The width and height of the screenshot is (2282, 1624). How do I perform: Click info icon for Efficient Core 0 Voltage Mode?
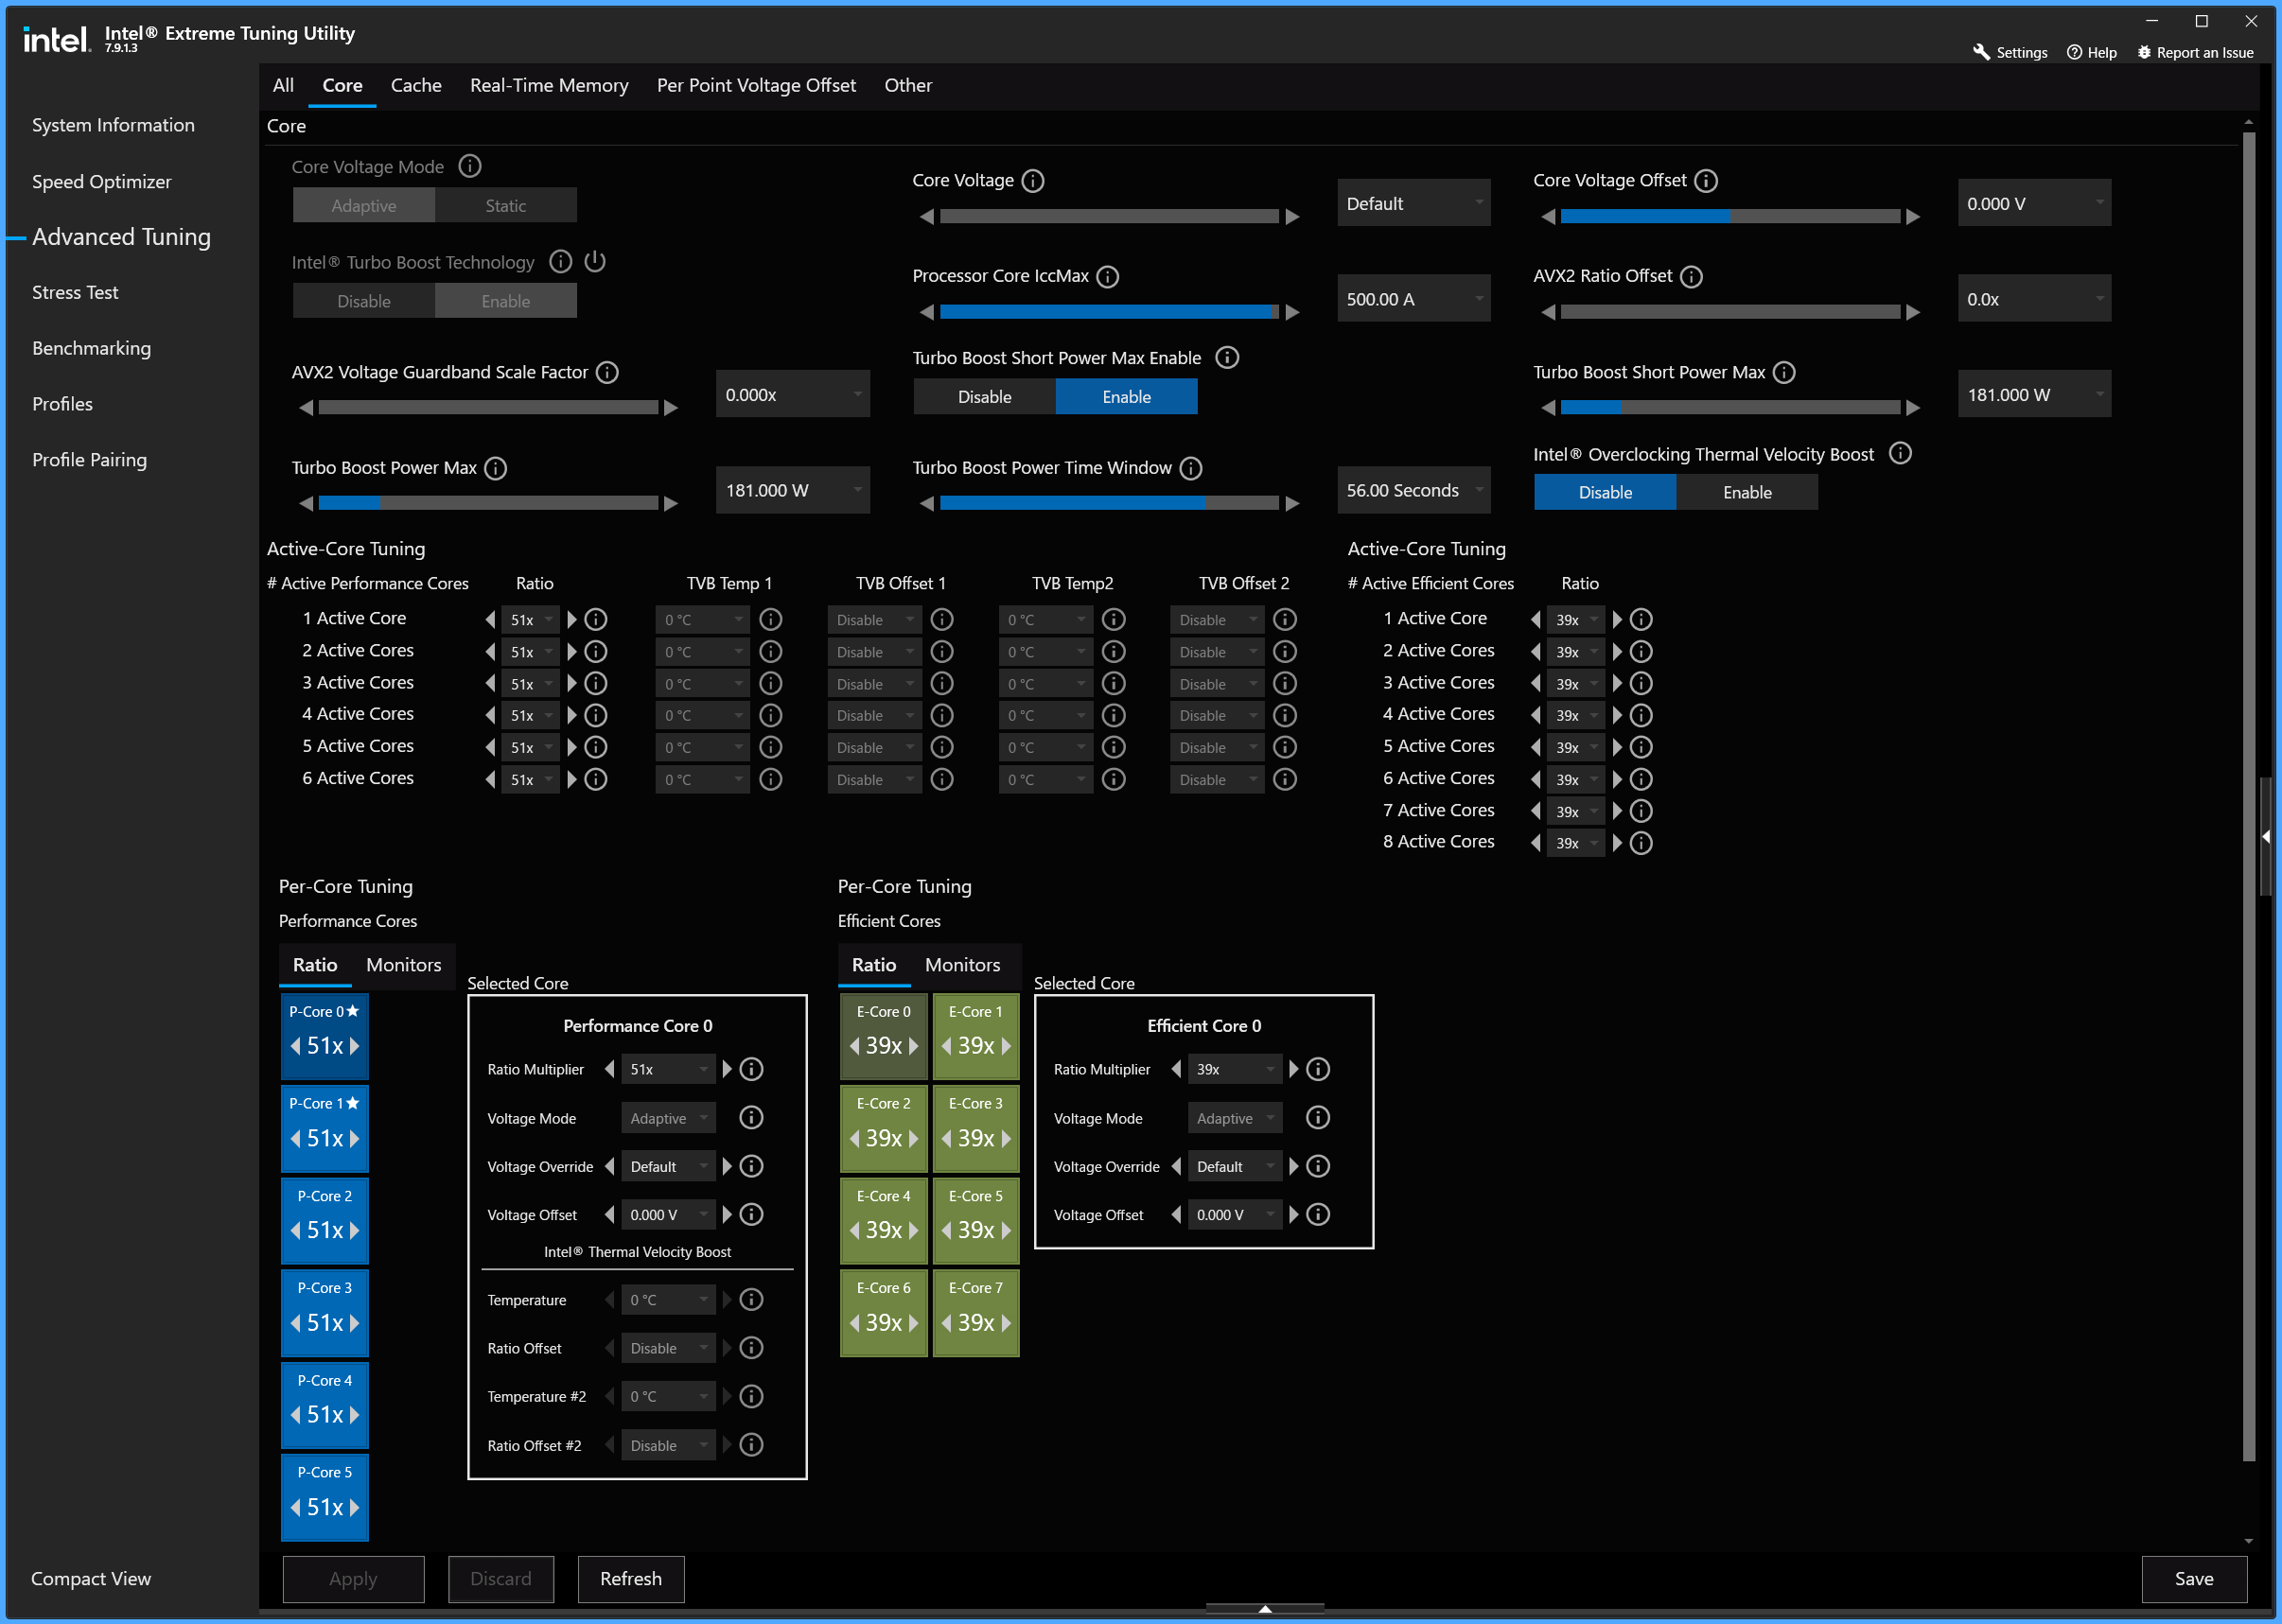[x=1318, y=1118]
